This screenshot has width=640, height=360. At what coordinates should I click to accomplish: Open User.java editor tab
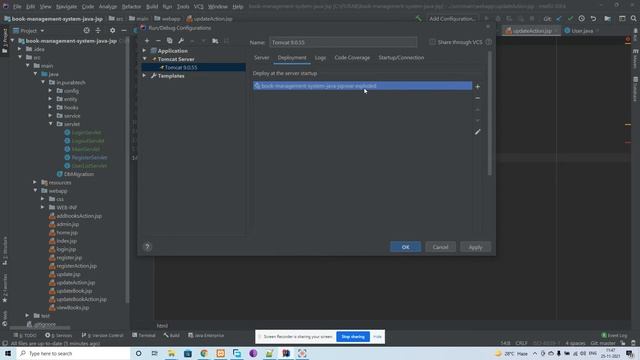pyautogui.click(x=582, y=31)
